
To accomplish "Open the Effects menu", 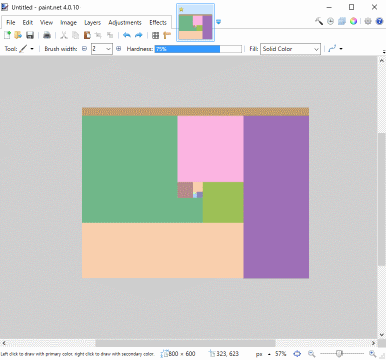I will coord(158,23).
